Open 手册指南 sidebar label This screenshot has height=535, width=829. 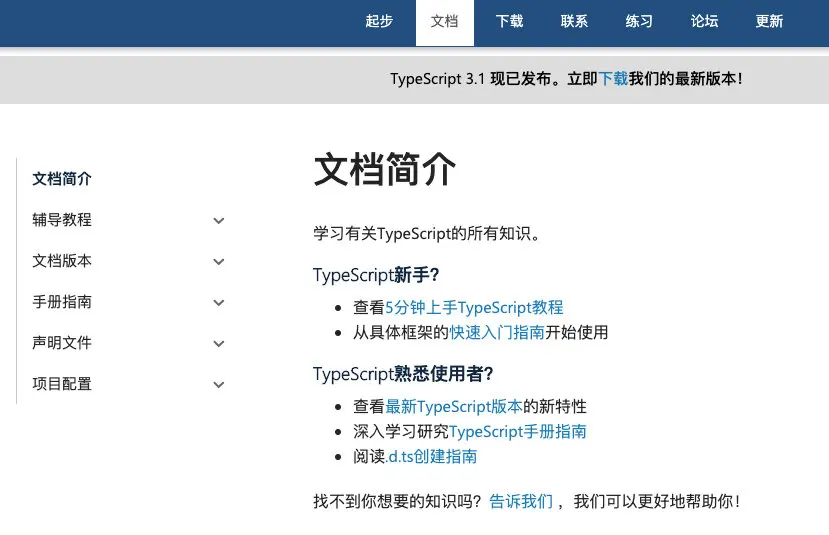pos(62,302)
